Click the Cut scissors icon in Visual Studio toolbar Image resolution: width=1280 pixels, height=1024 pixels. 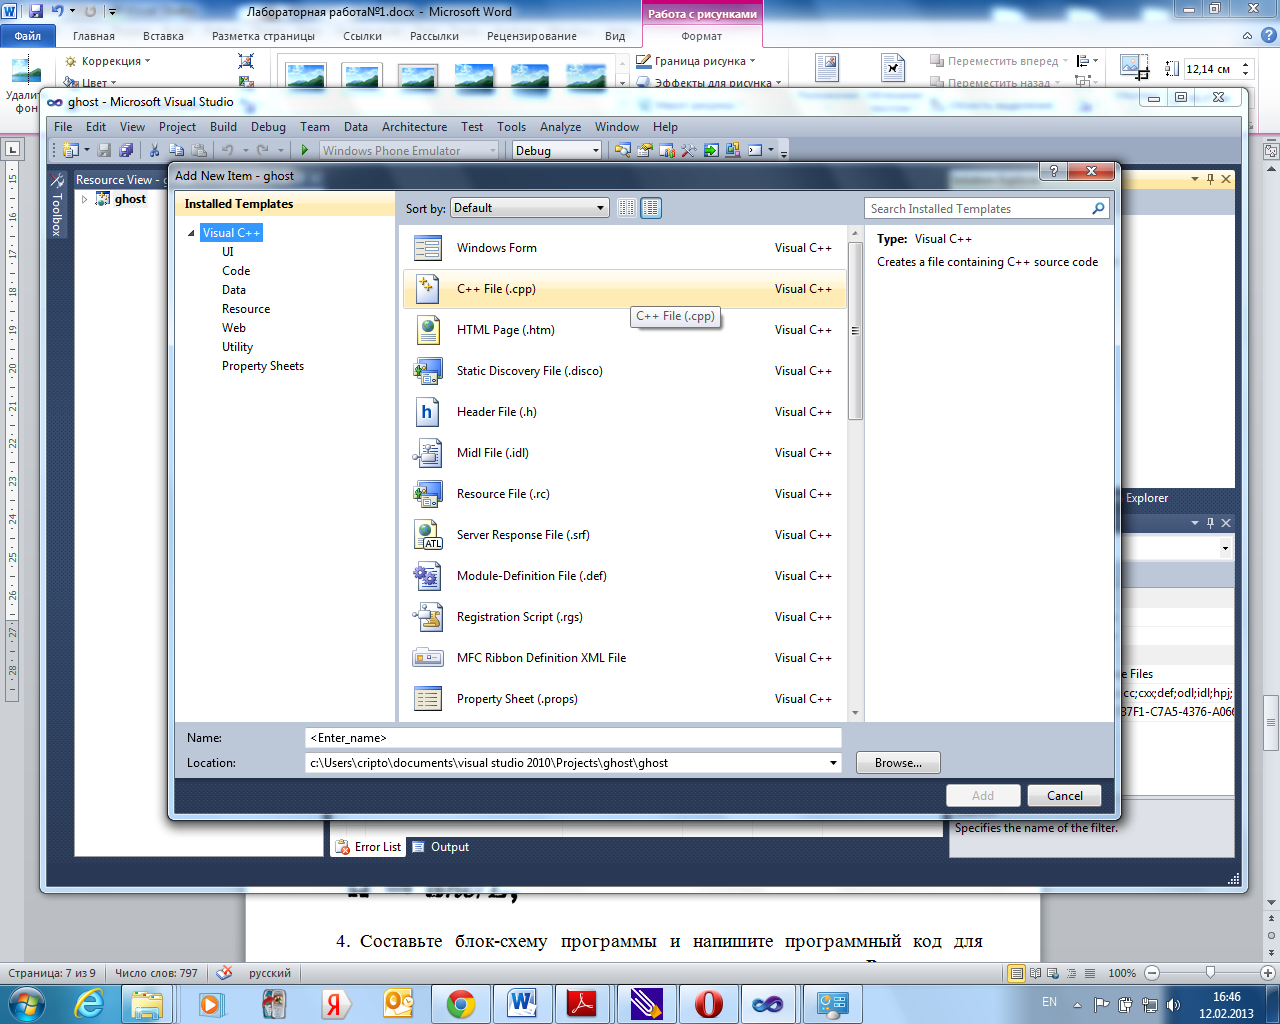pos(154,150)
